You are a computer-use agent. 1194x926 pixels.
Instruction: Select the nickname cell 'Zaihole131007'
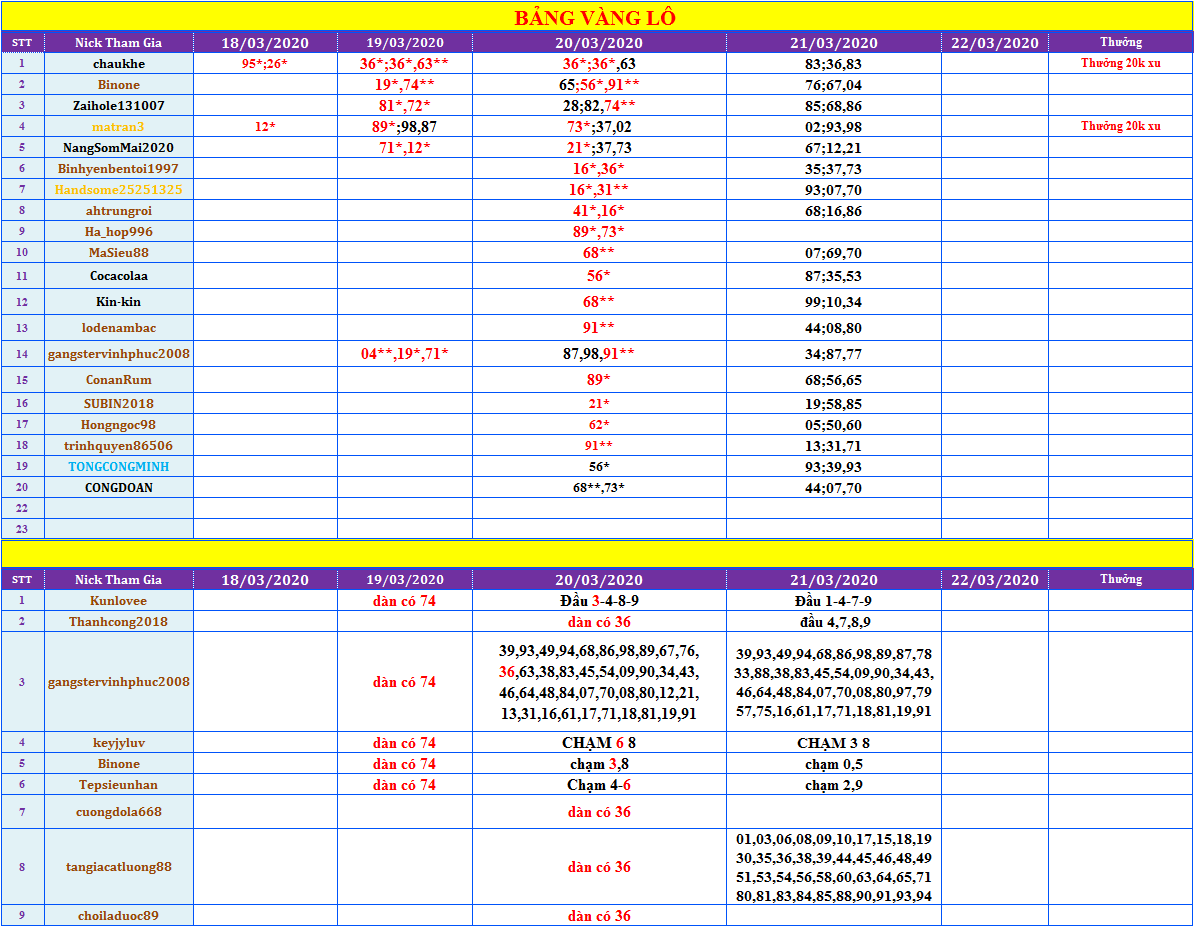tap(119, 106)
